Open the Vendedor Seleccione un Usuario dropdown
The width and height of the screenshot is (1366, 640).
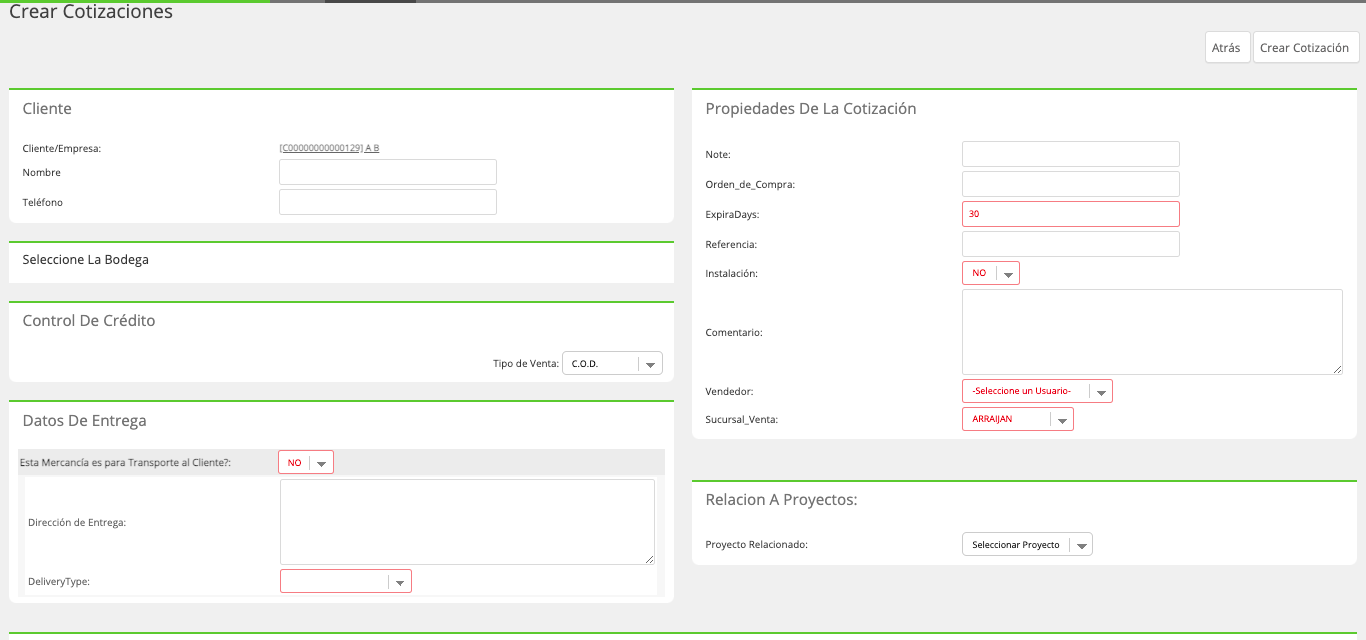(x=1037, y=391)
